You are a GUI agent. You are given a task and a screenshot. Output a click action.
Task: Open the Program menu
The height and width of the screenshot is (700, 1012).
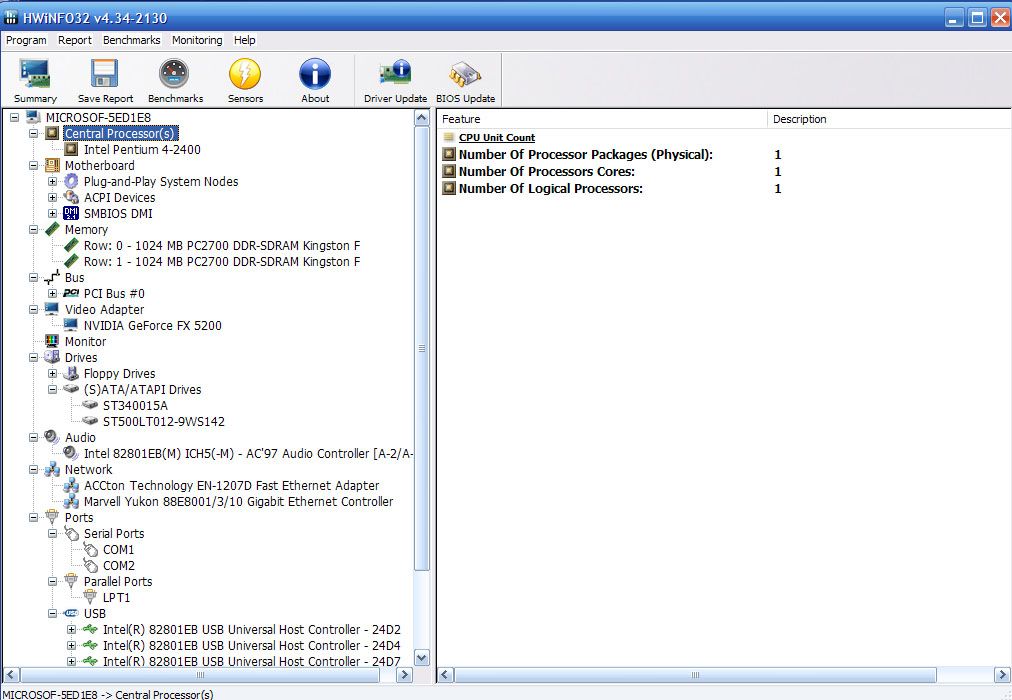26,40
